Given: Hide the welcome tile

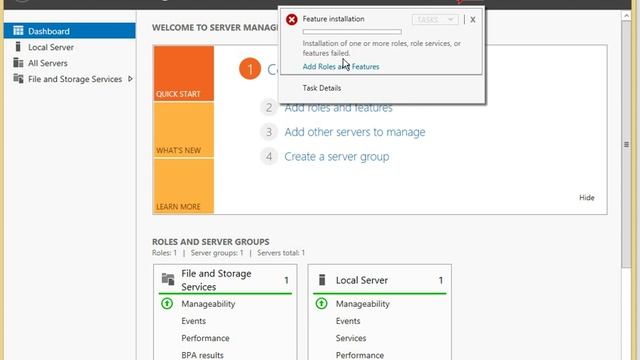Looking at the screenshot, I should click(x=587, y=198).
